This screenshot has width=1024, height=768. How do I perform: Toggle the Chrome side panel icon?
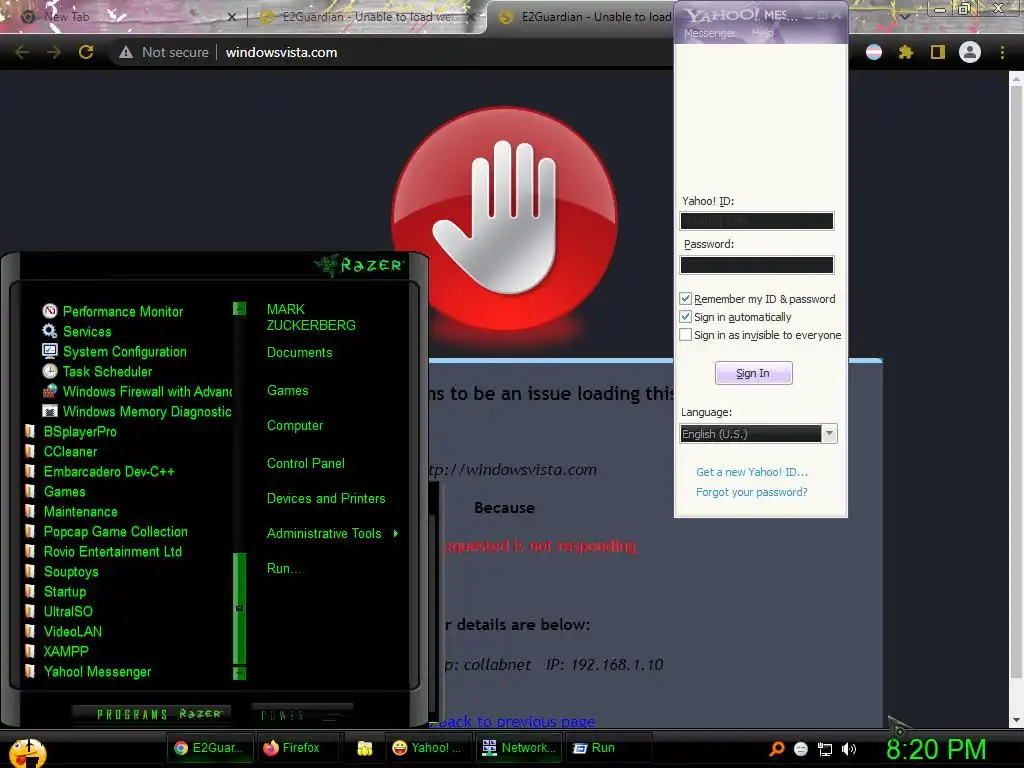938,52
